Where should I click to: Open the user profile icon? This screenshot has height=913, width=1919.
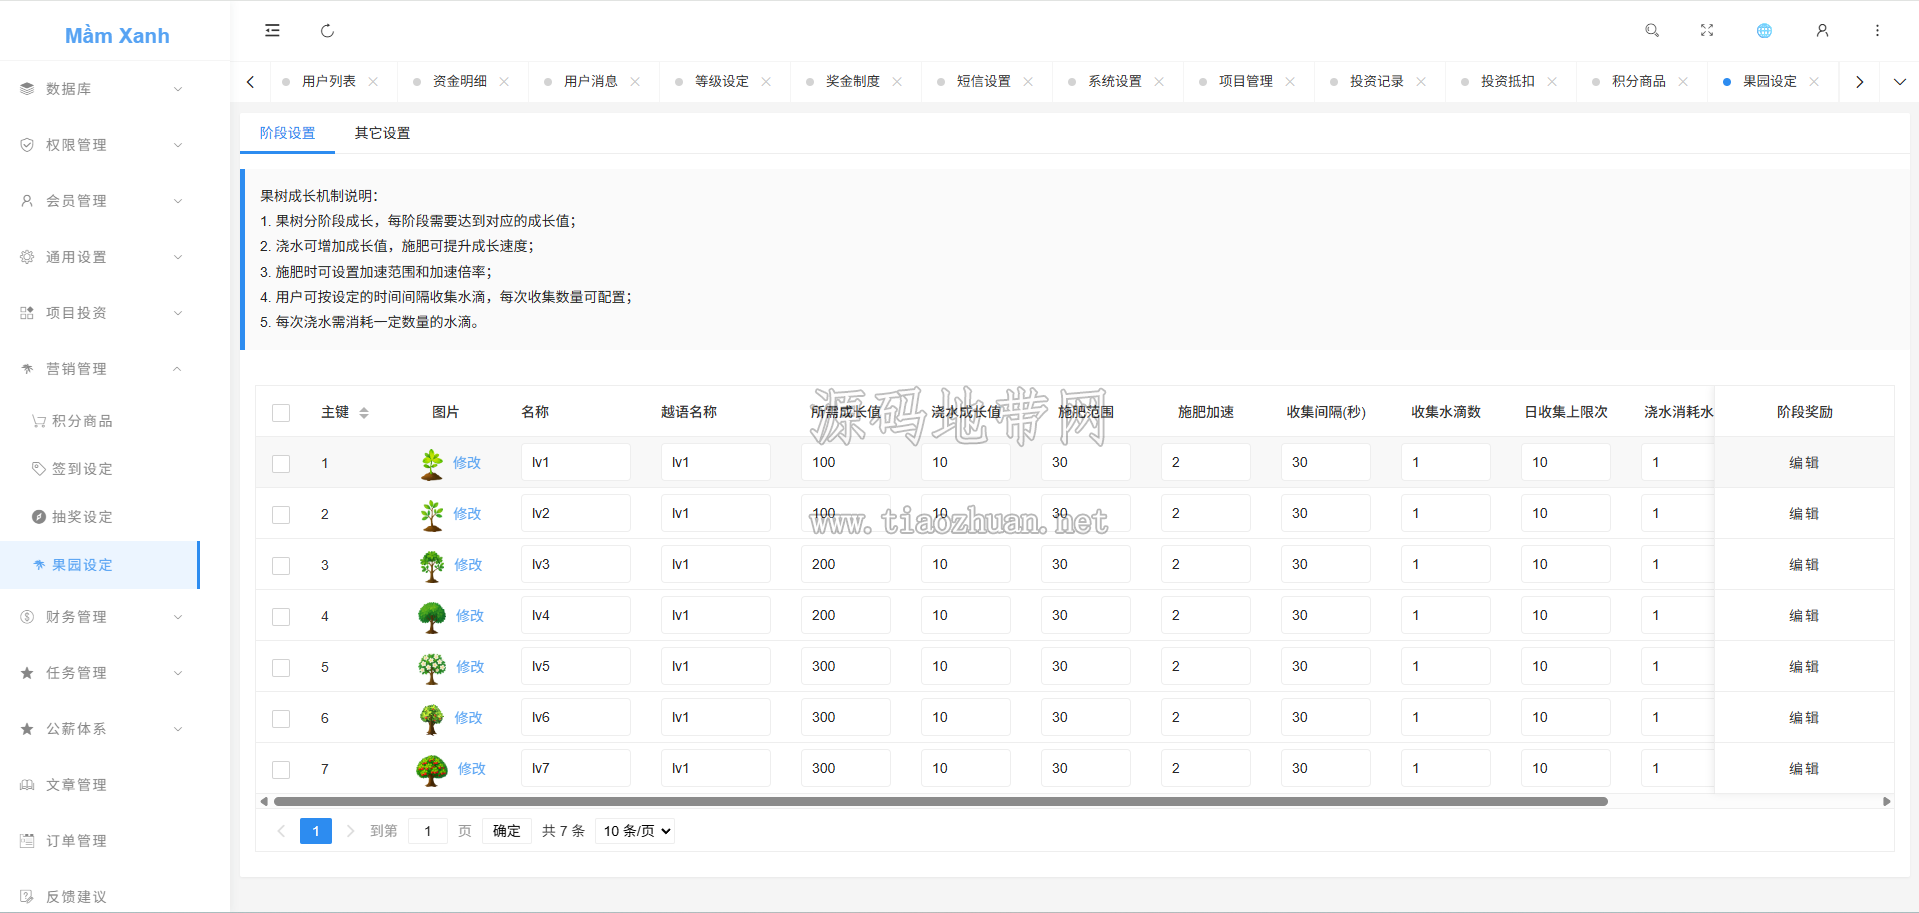click(1822, 31)
